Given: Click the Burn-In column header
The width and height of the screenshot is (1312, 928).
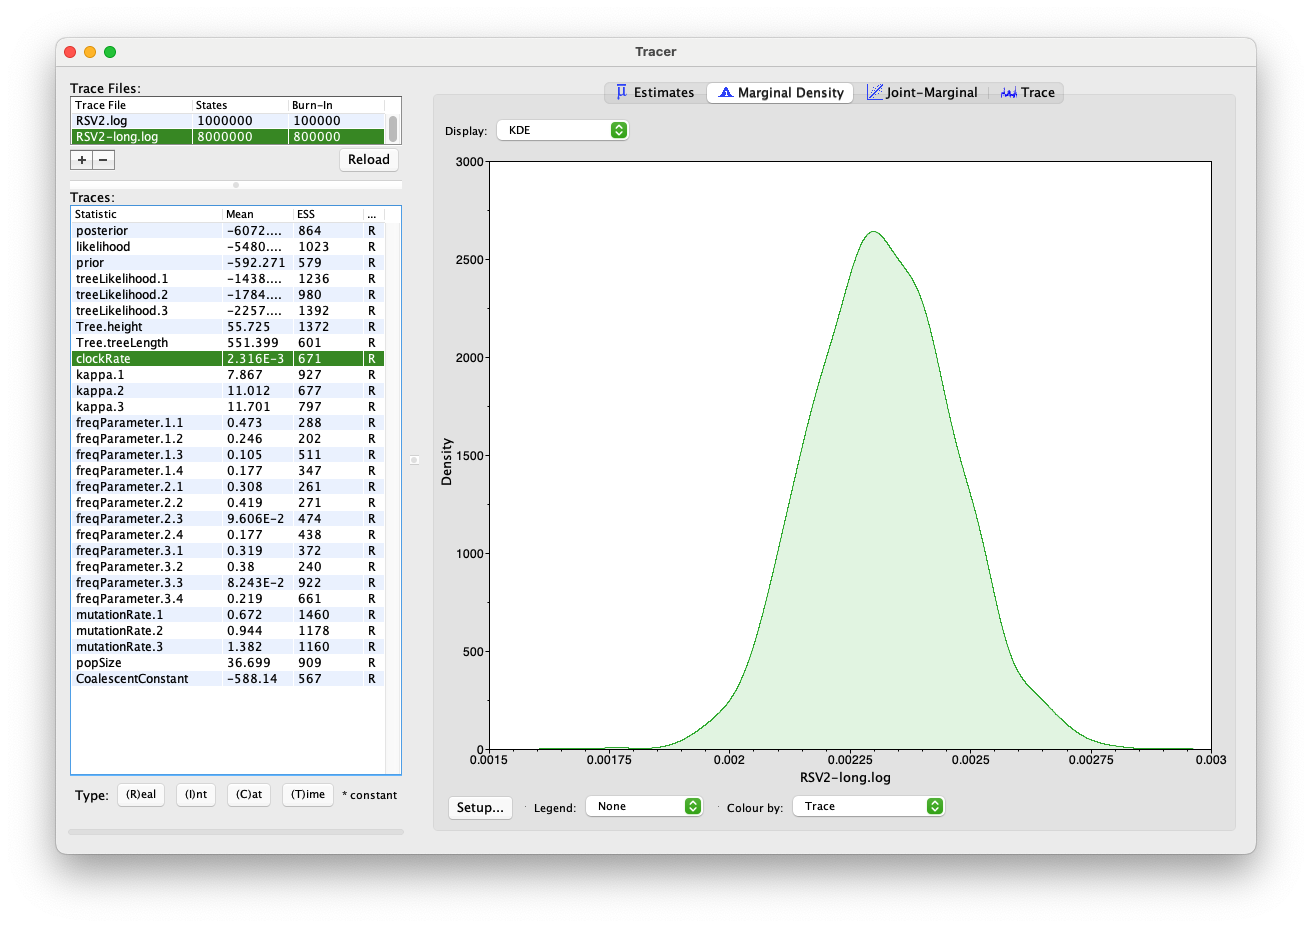Looking at the screenshot, I should (x=336, y=105).
